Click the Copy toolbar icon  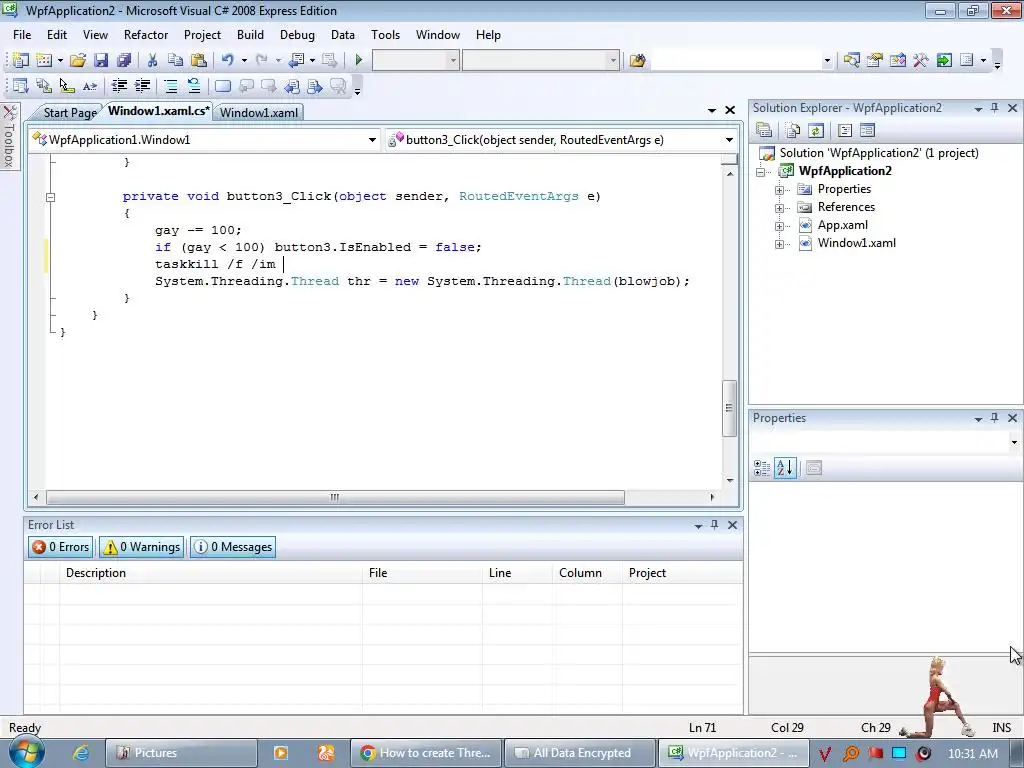pos(175,61)
